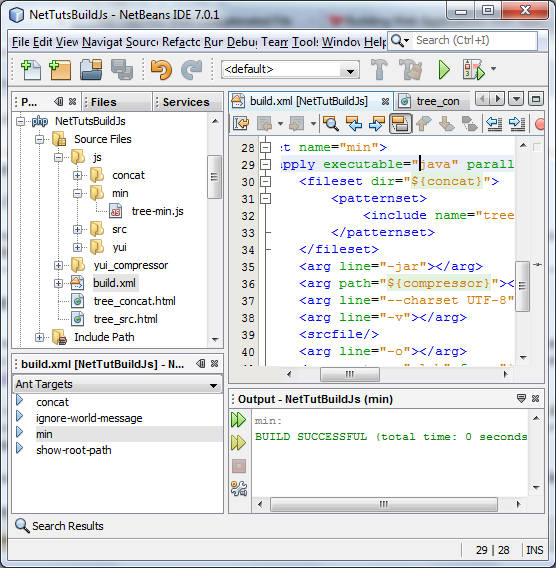The width and height of the screenshot is (556, 568).
Task: Expand the yui folder
Action: (77, 247)
